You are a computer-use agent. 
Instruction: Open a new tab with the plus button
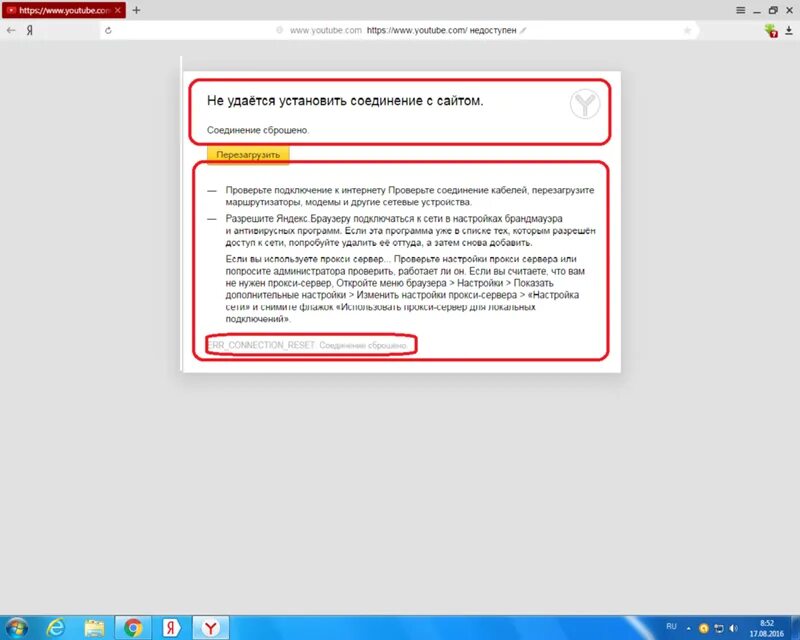tap(136, 10)
